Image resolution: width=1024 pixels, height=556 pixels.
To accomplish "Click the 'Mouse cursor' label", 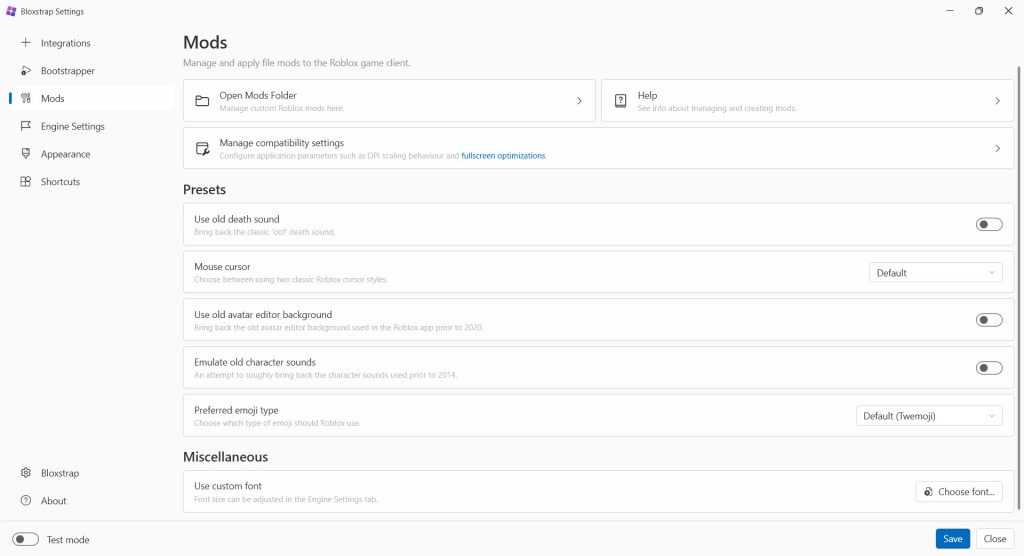I will click(222, 267).
